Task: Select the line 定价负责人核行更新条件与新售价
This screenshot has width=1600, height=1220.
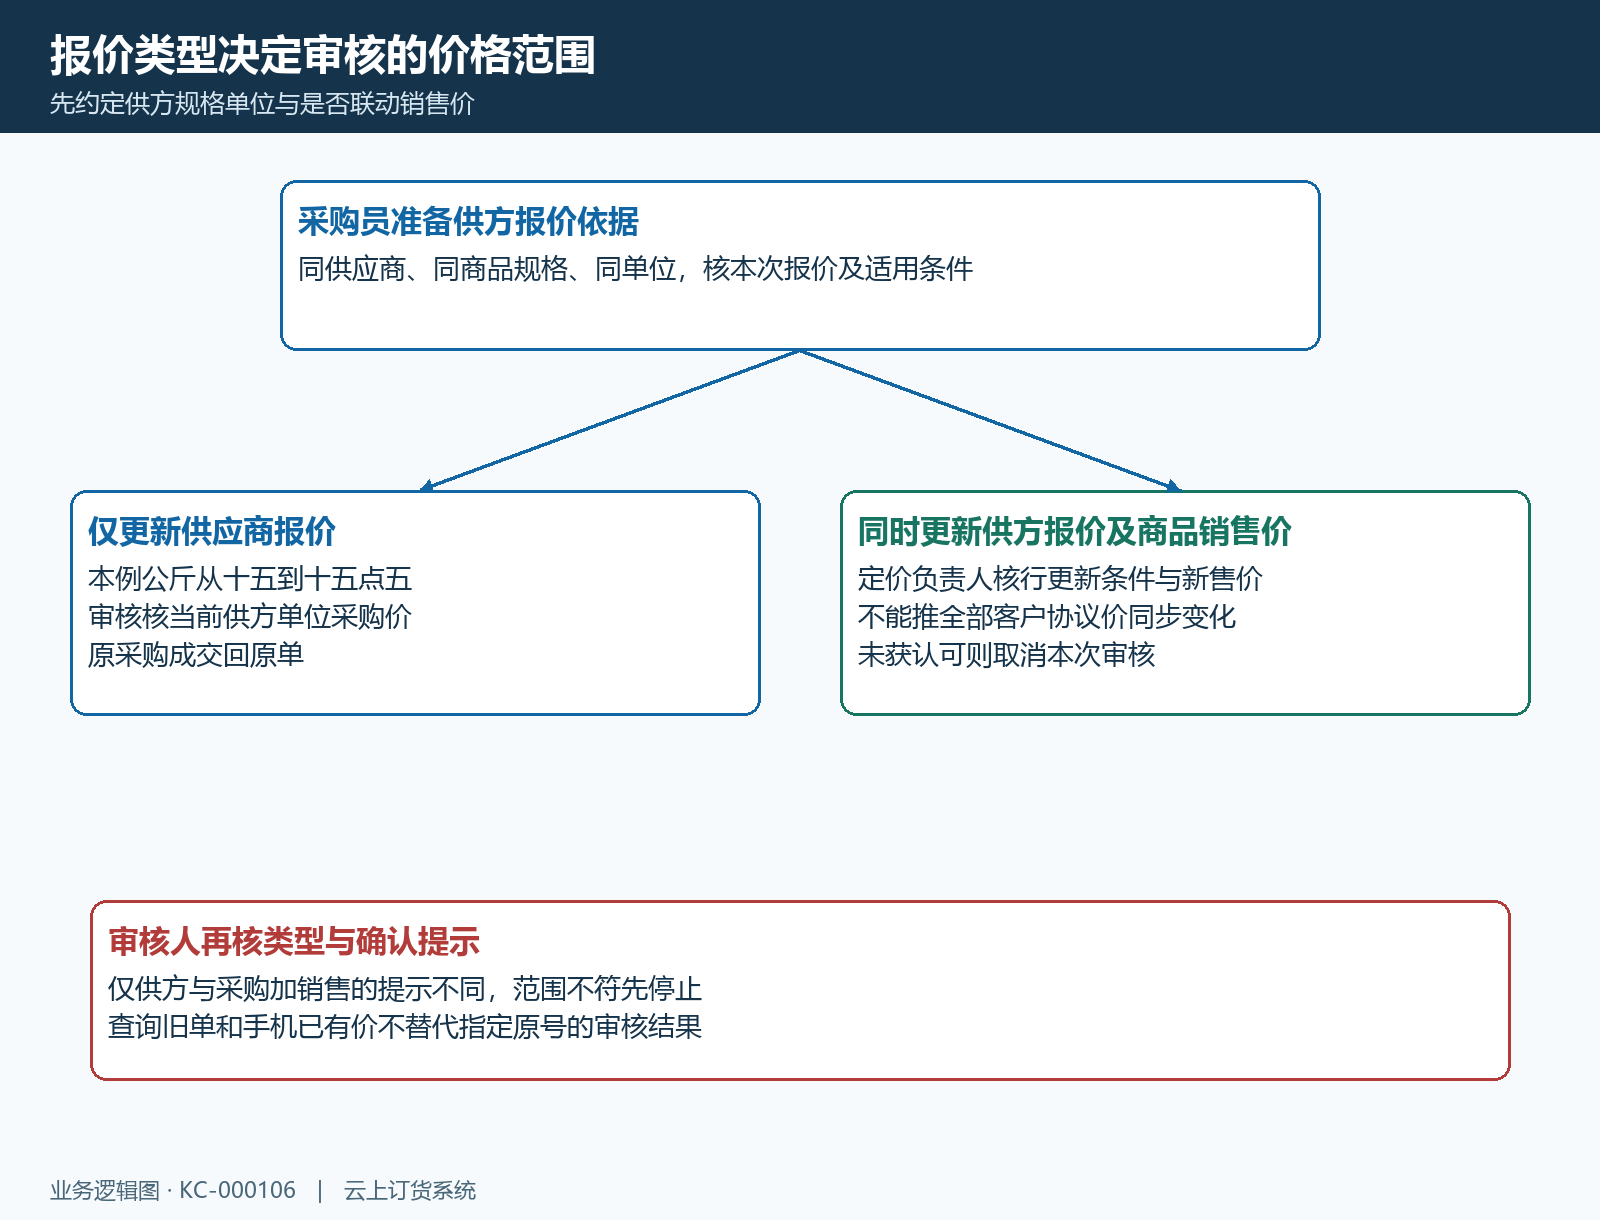Action: (1060, 579)
